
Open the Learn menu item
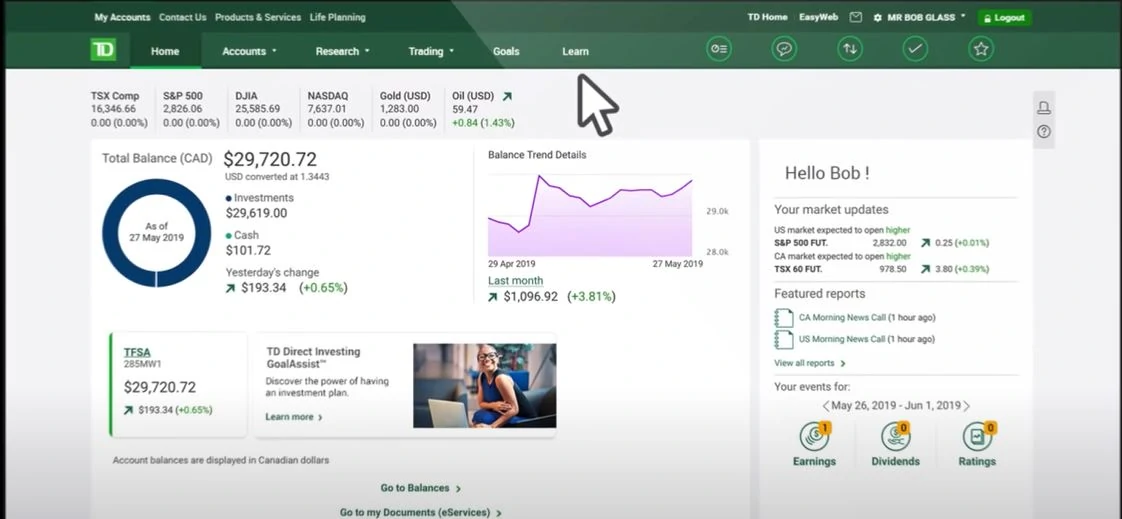(x=575, y=51)
